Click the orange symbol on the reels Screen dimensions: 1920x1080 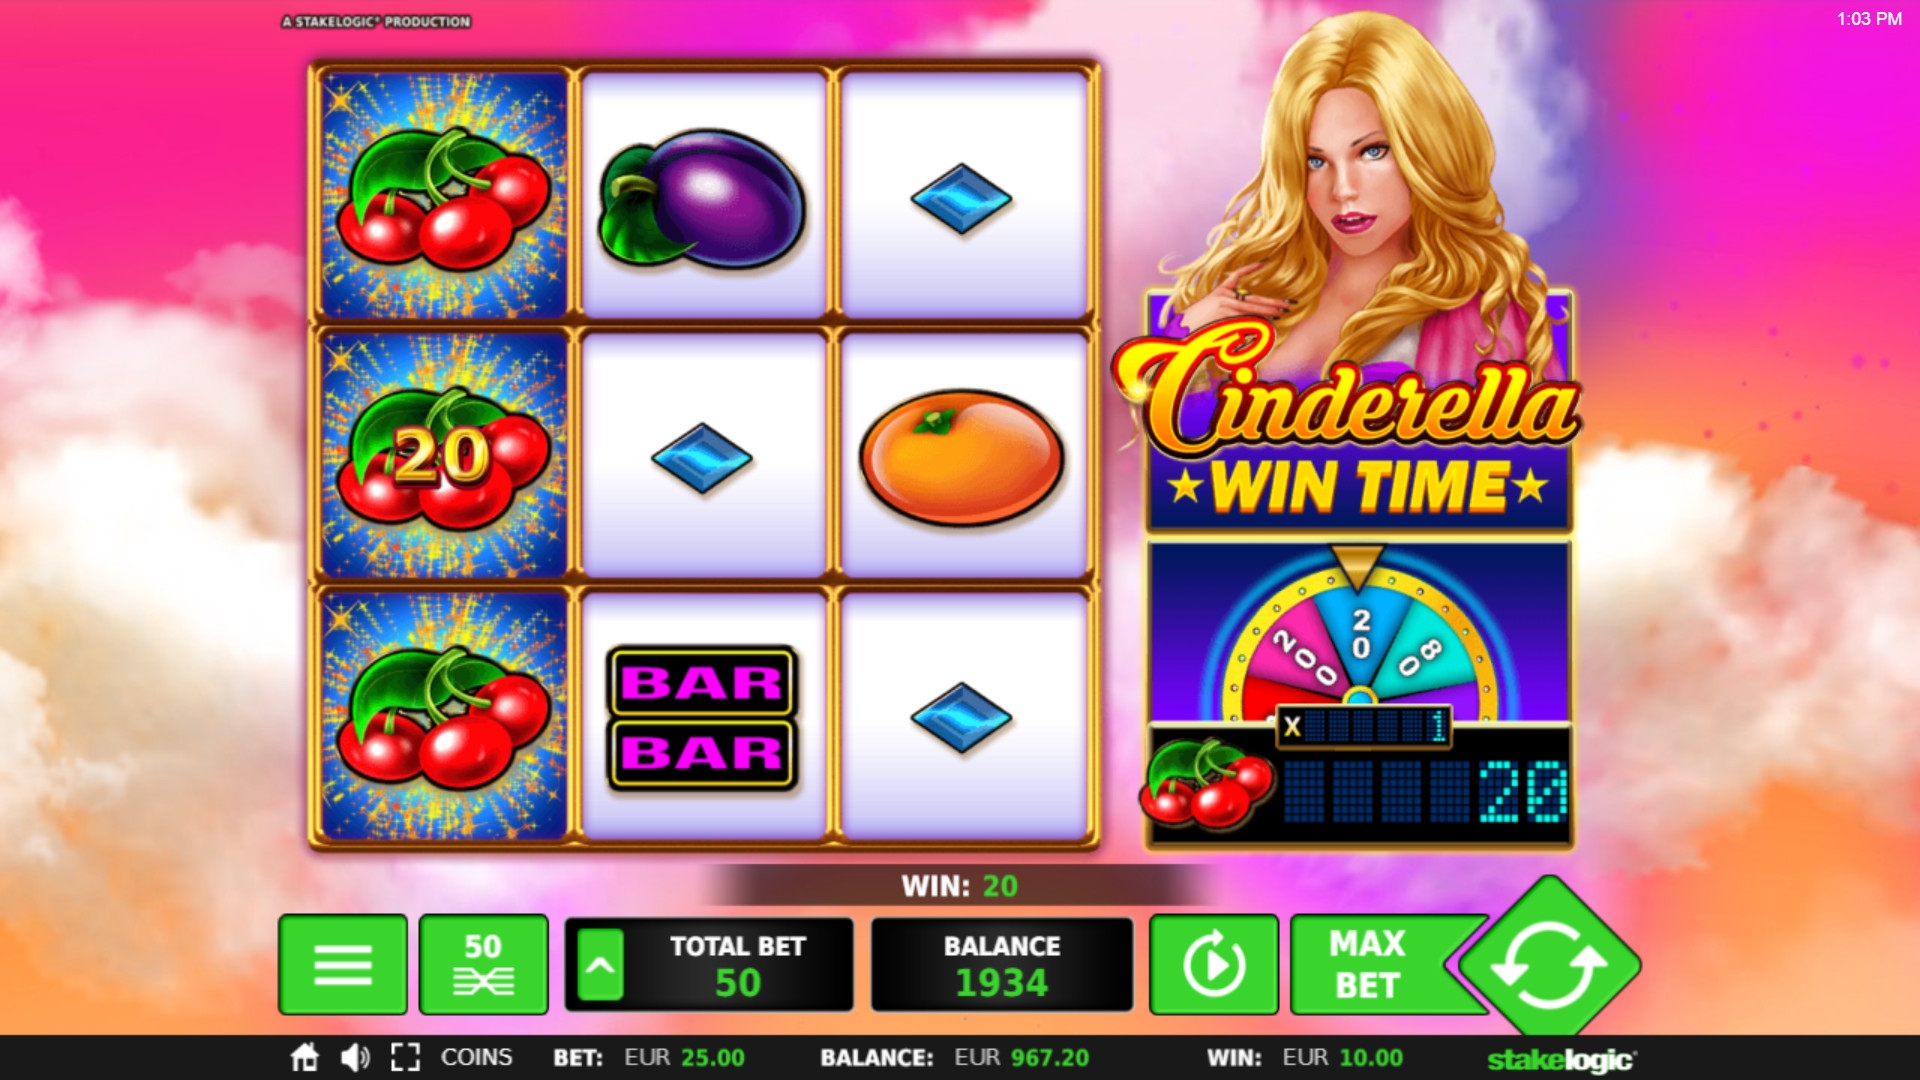point(962,456)
